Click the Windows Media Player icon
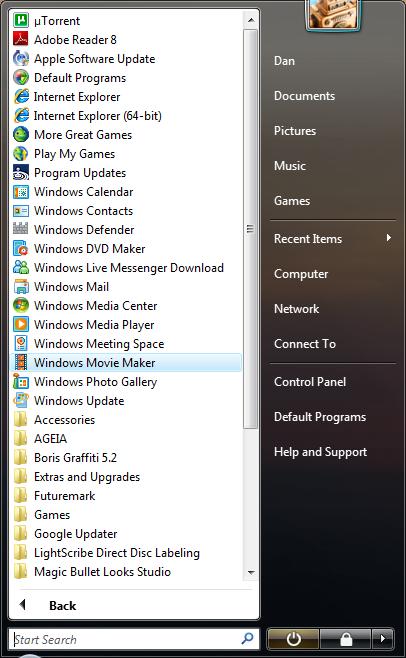The width and height of the screenshot is (406, 658). point(21,324)
